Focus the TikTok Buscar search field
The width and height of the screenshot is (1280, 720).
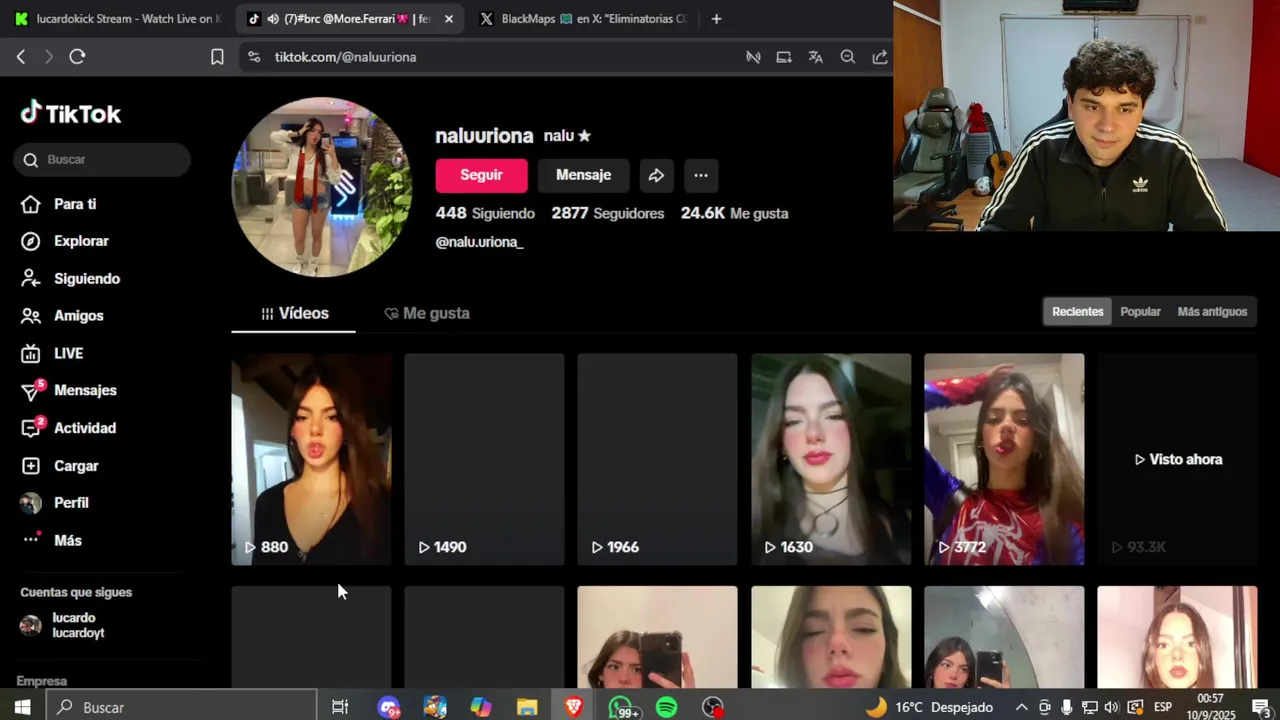click(102, 160)
